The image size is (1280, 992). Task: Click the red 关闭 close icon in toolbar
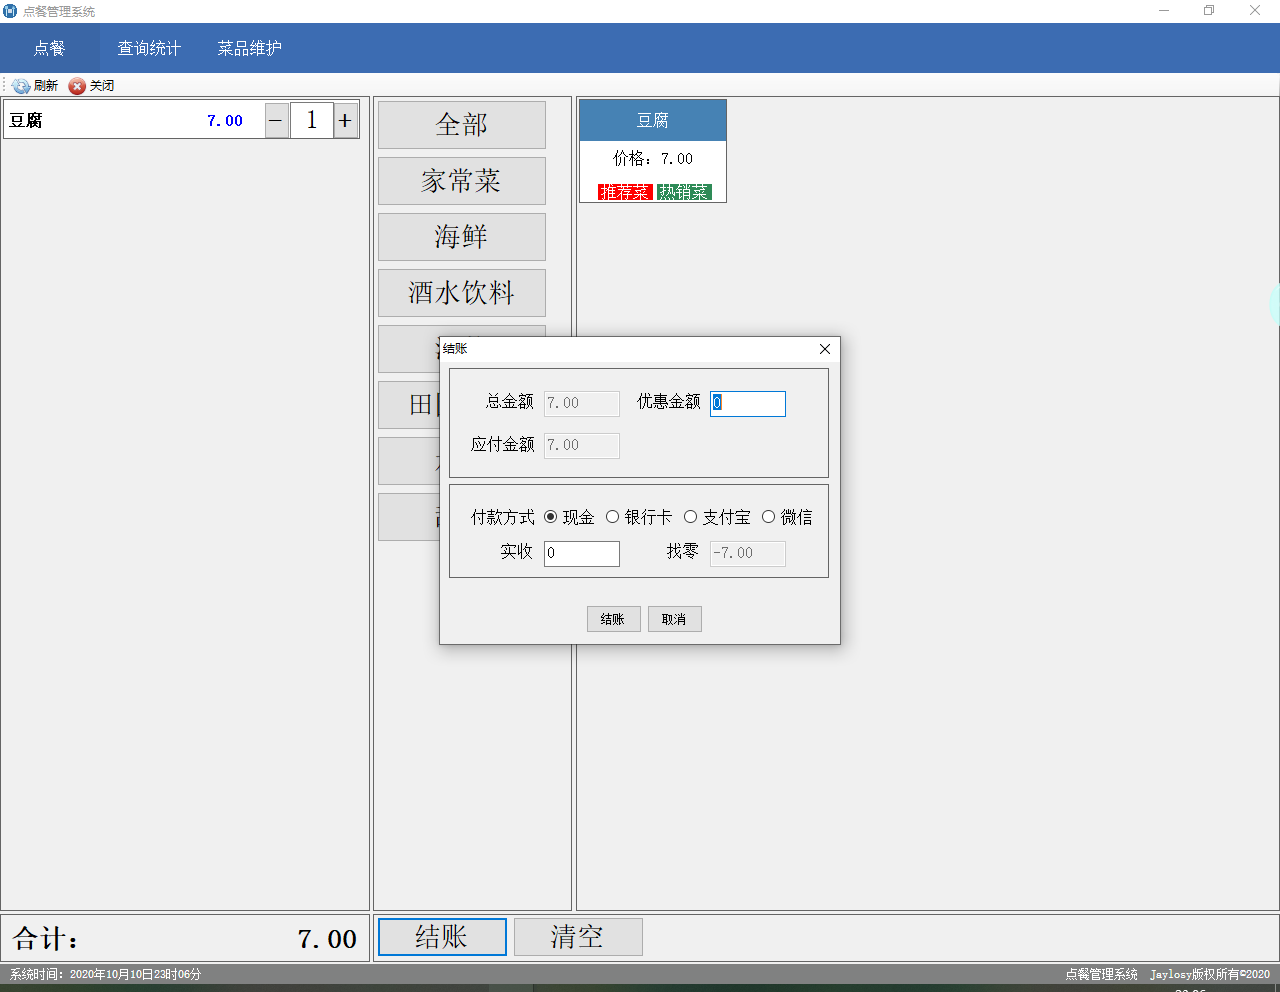pos(77,86)
